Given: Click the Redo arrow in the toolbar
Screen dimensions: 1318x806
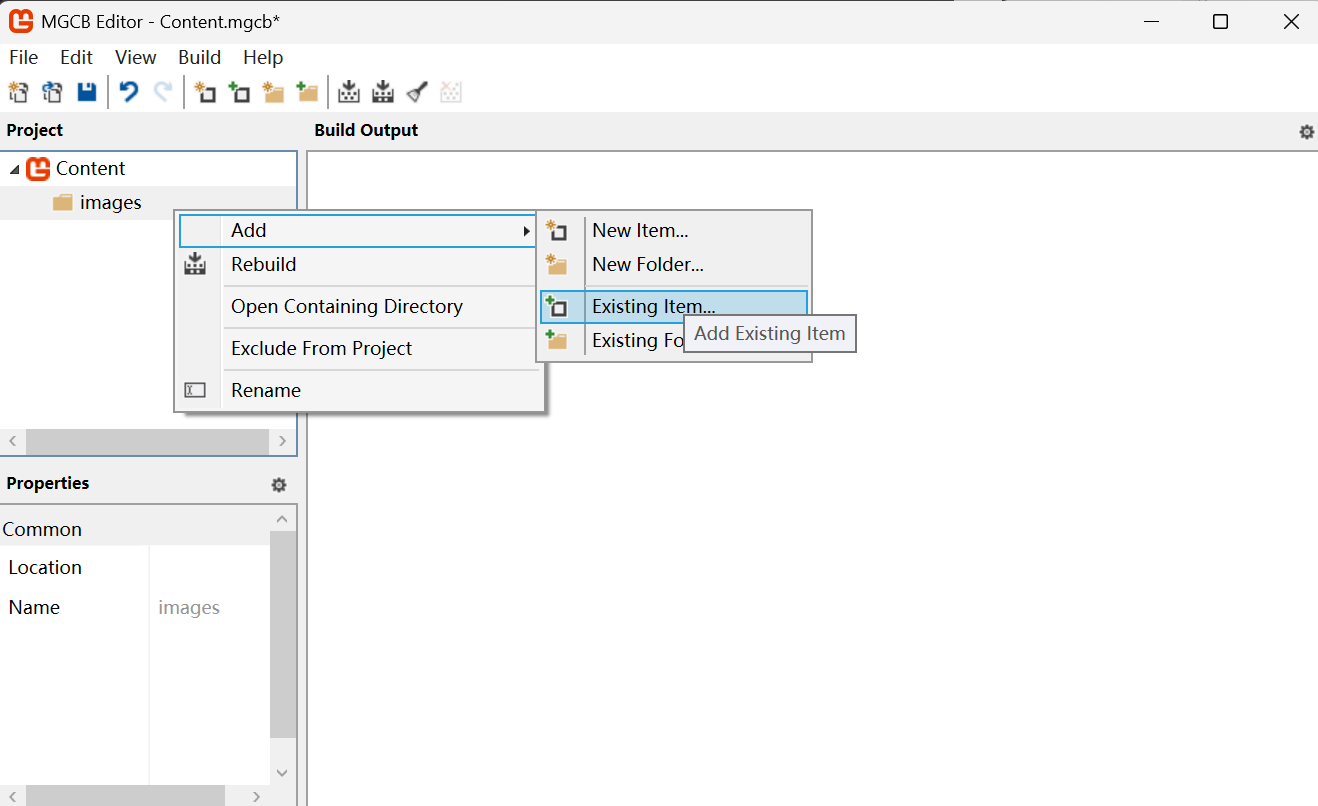Looking at the screenshot, I should [x=162, y=93].
